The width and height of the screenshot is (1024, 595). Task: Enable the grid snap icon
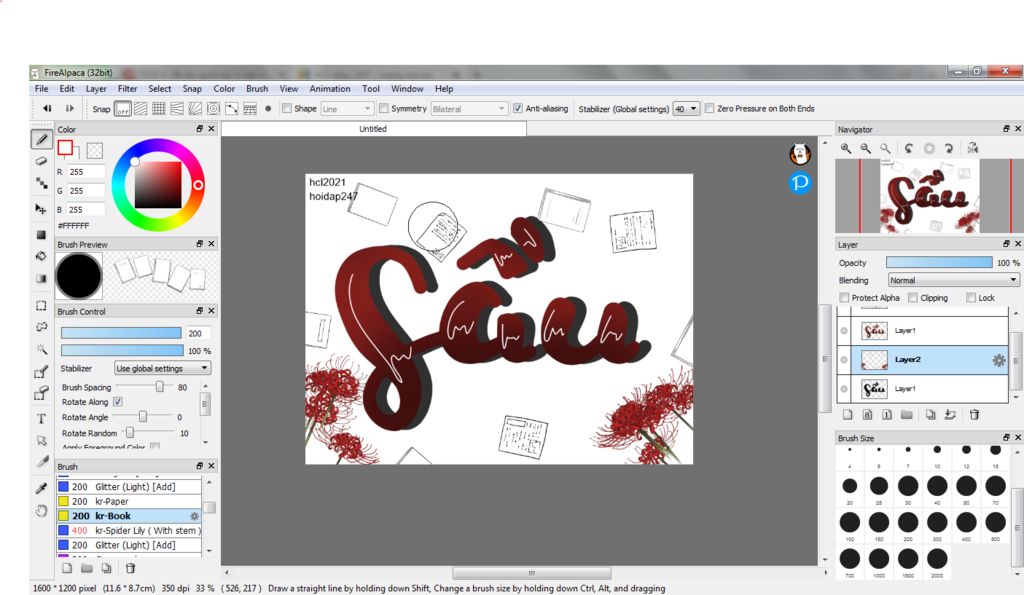tap(159, 109)
